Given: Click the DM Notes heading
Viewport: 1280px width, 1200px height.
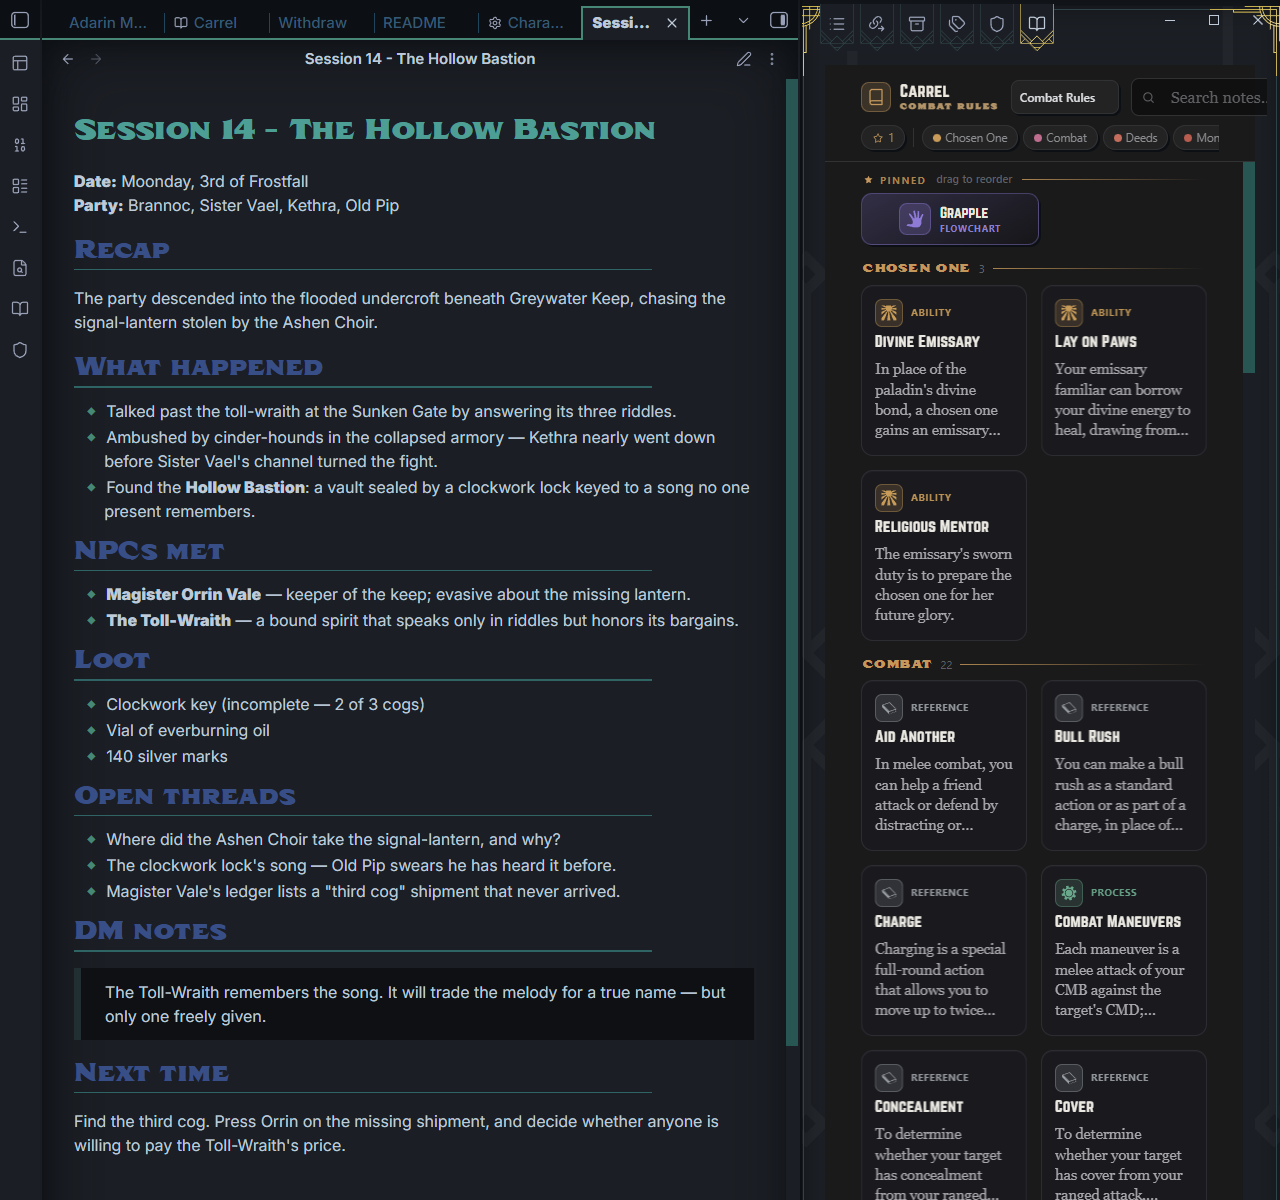Looking at the screenshot, I should pyautogui.click(x=150, y=931).
